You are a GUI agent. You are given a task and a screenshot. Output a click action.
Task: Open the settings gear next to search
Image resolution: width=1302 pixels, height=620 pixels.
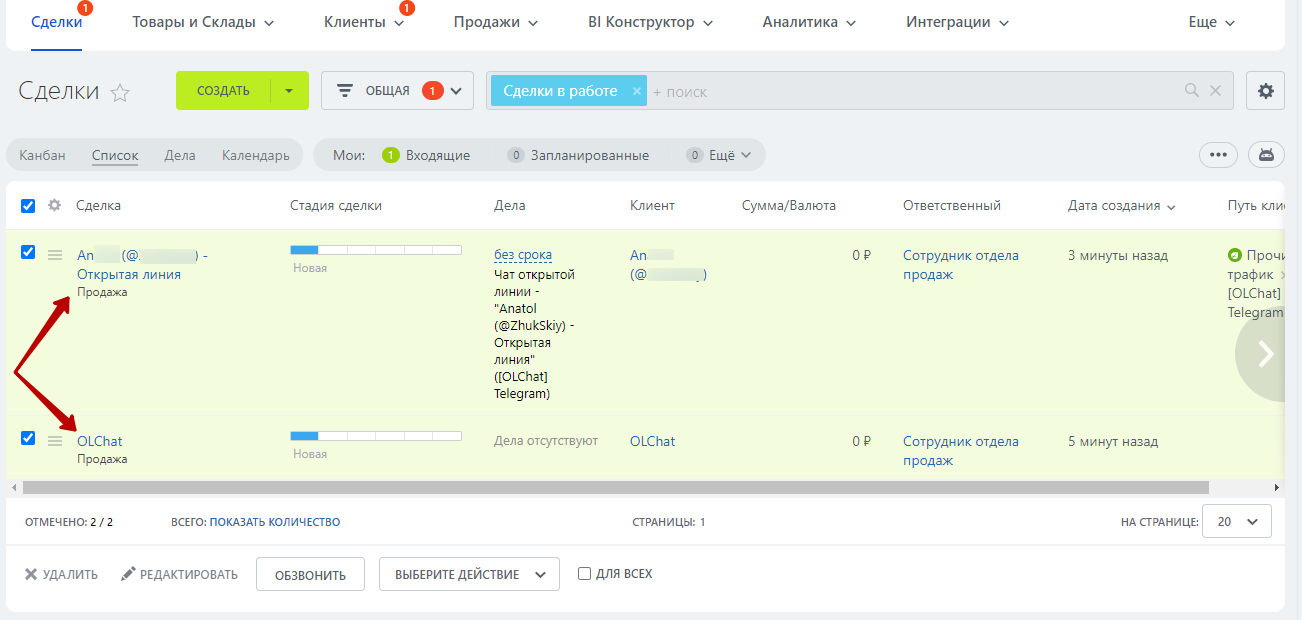point(1266,91)
